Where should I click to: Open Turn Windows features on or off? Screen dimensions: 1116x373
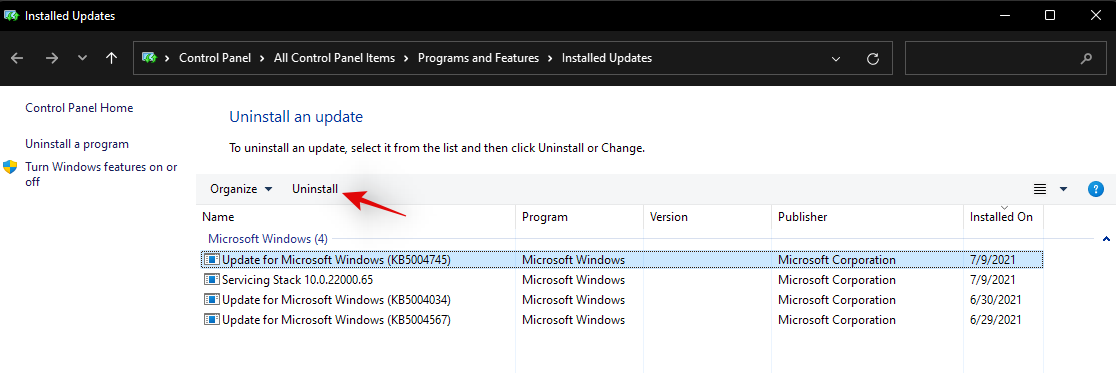(x=101, y=174)
